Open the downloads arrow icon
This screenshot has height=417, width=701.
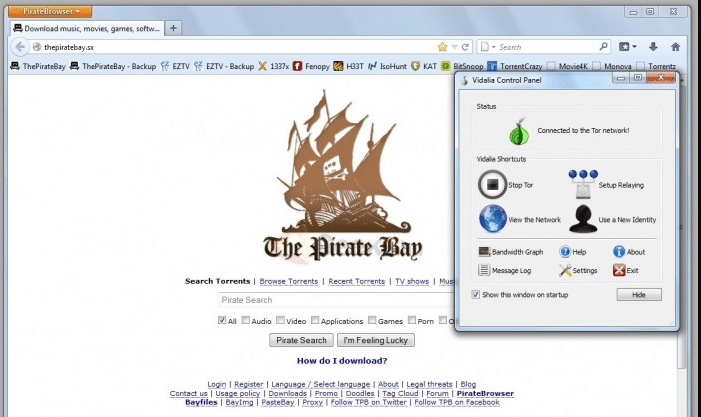(x=653, y=46)
